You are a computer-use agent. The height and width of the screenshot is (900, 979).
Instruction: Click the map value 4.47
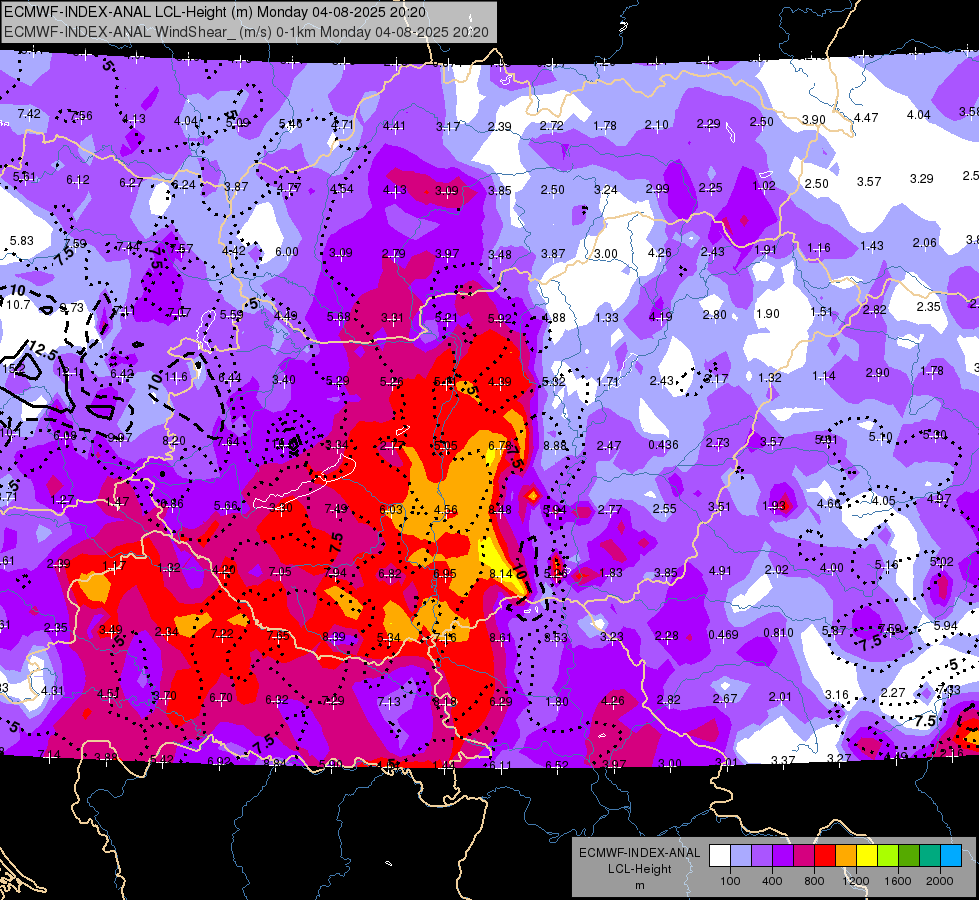(866, 117)
